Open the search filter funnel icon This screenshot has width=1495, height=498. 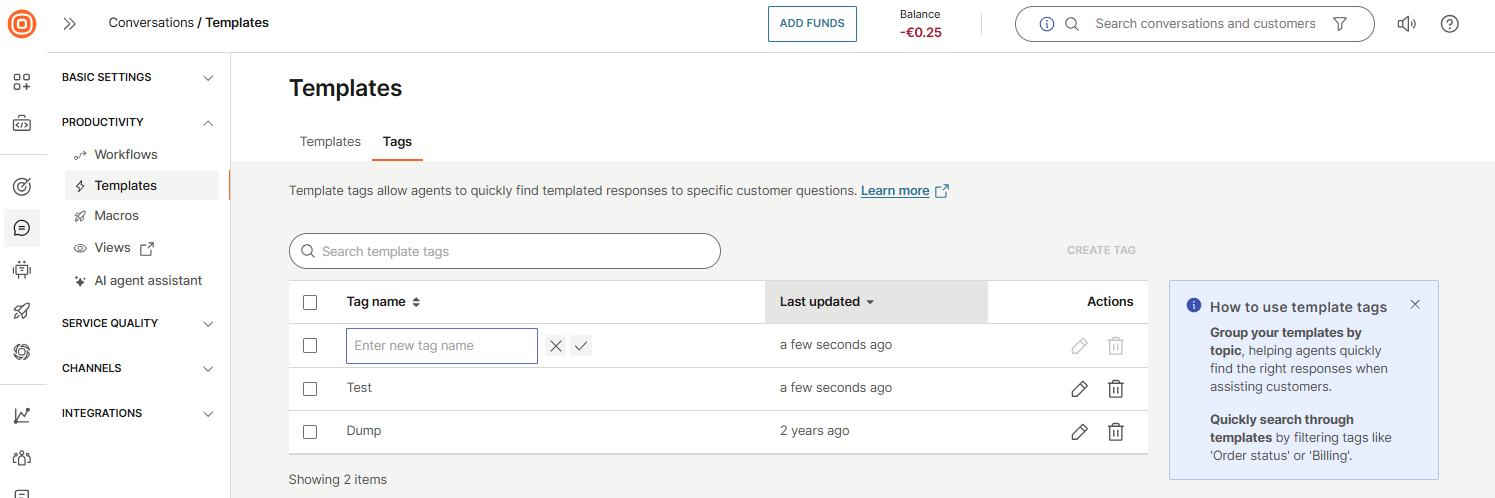(1340, 24)
